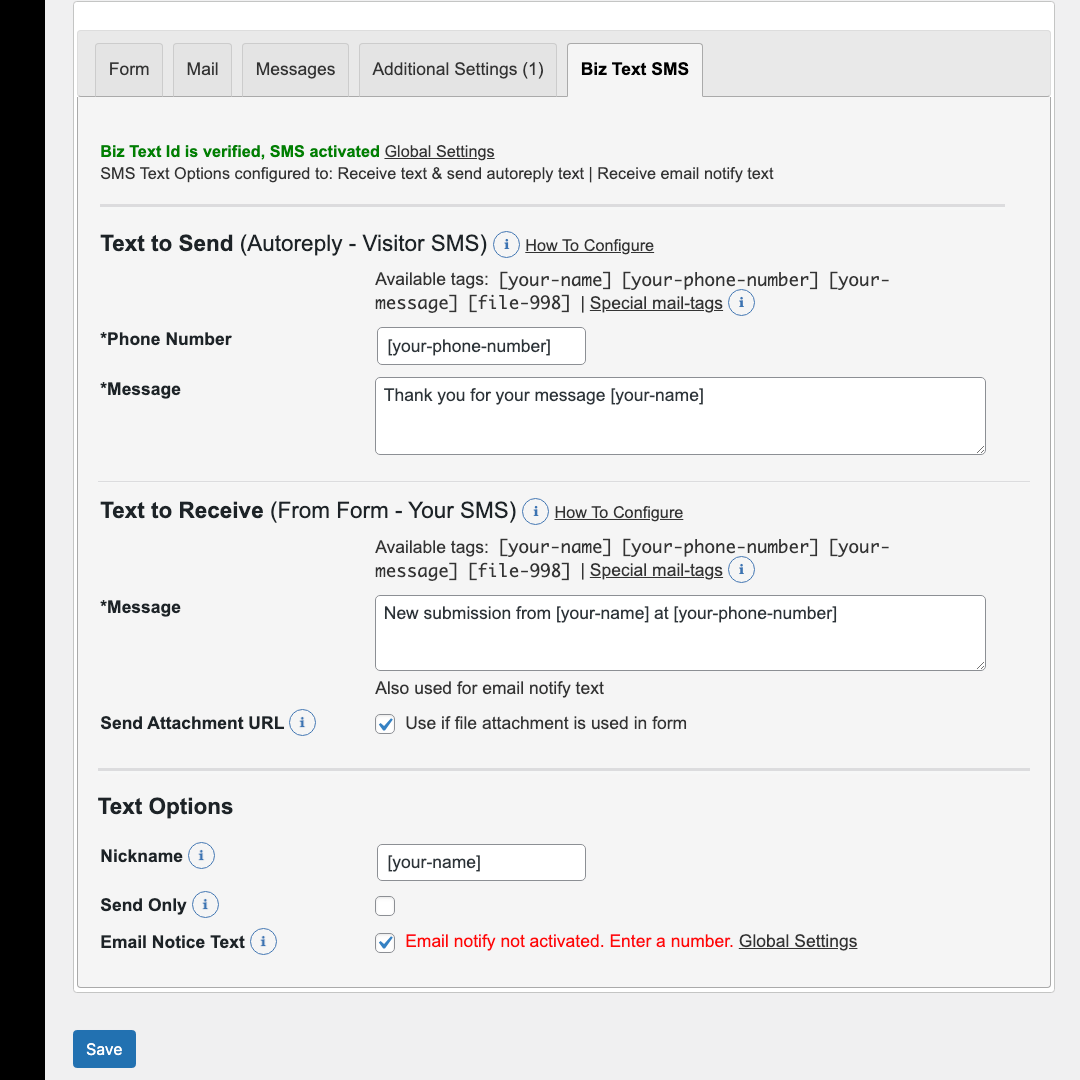Click the Send Attachment URL label
This screenshot has width=1080, height=1080.
coord(192,723)
